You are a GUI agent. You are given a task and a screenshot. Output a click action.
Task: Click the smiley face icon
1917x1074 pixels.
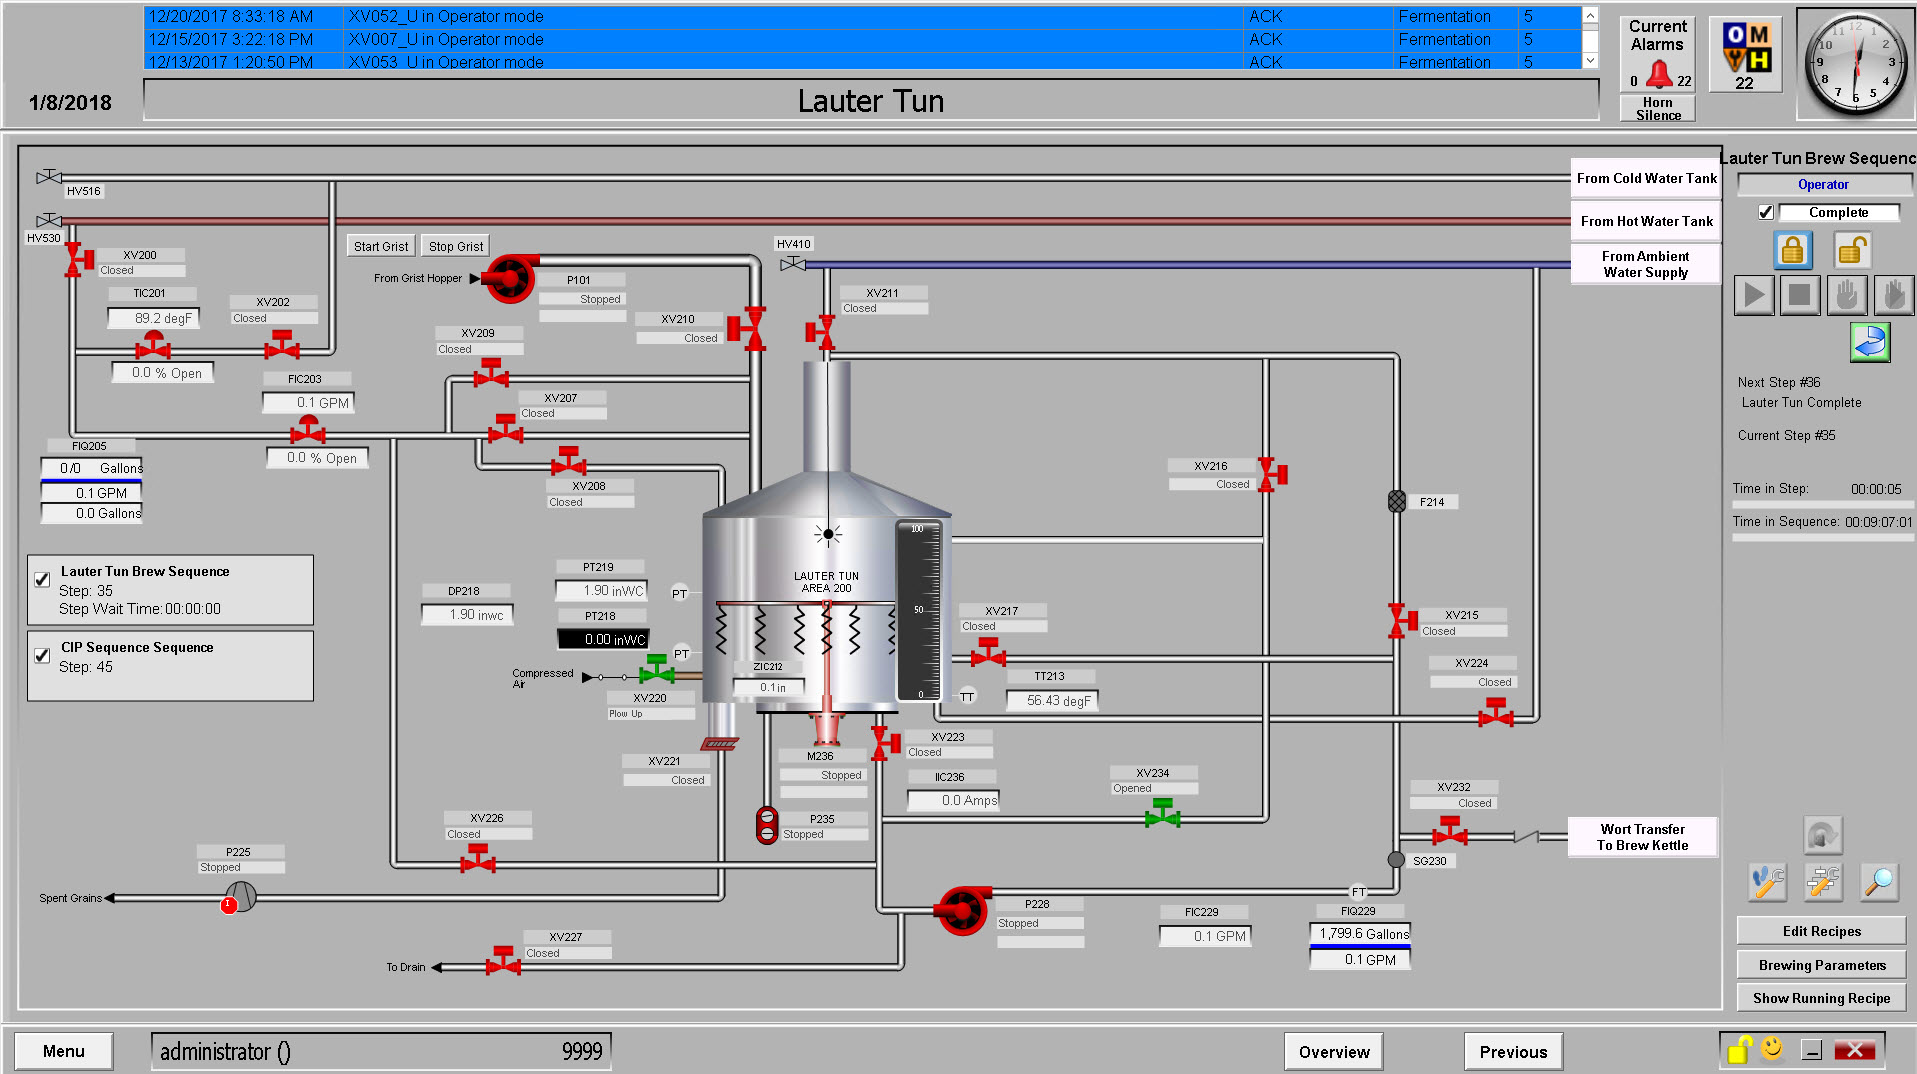pyautogui.click(x=1772, y=1048)
